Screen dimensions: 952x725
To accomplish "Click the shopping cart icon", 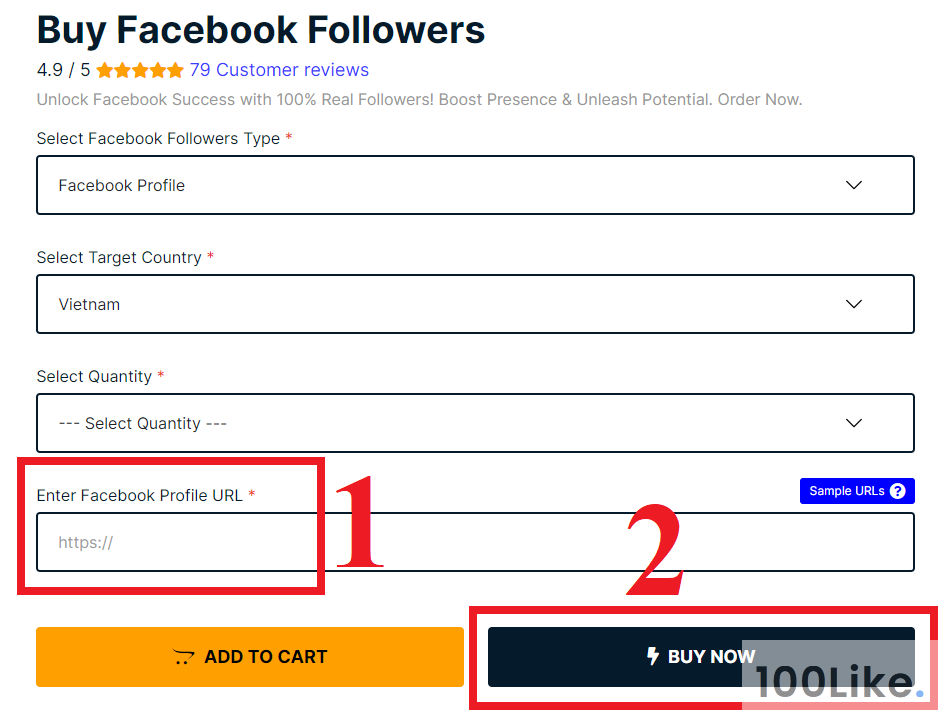I will 183,657.
